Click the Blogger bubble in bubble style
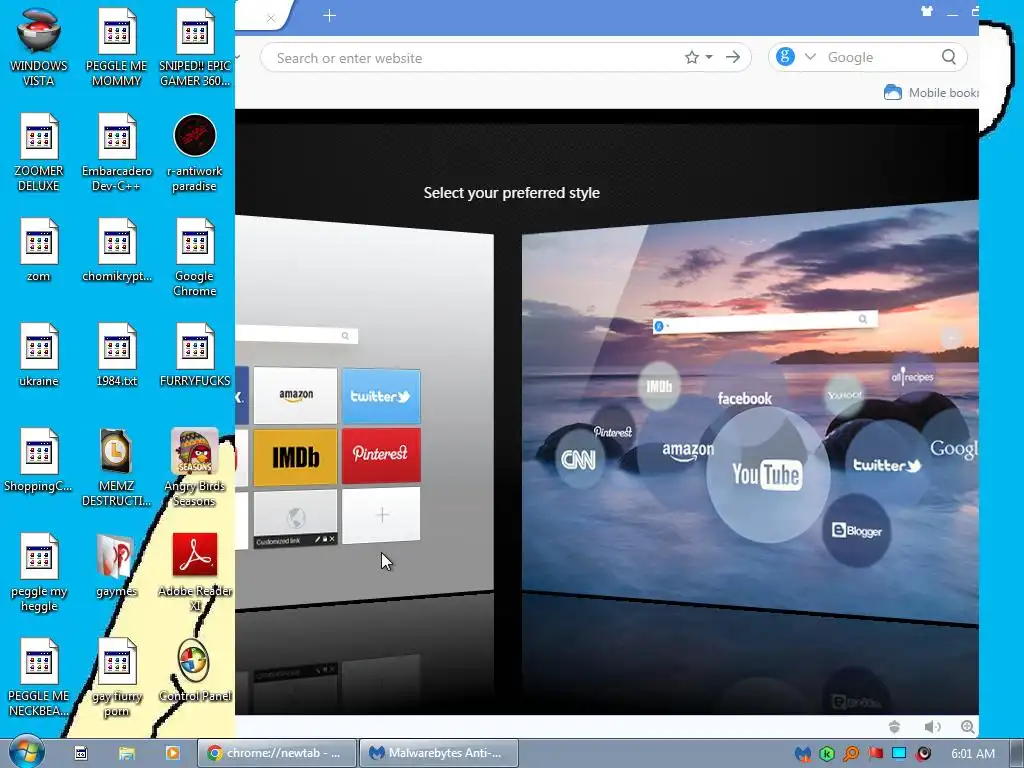This screenshot has height=768, width=1024. coord(857,530)
